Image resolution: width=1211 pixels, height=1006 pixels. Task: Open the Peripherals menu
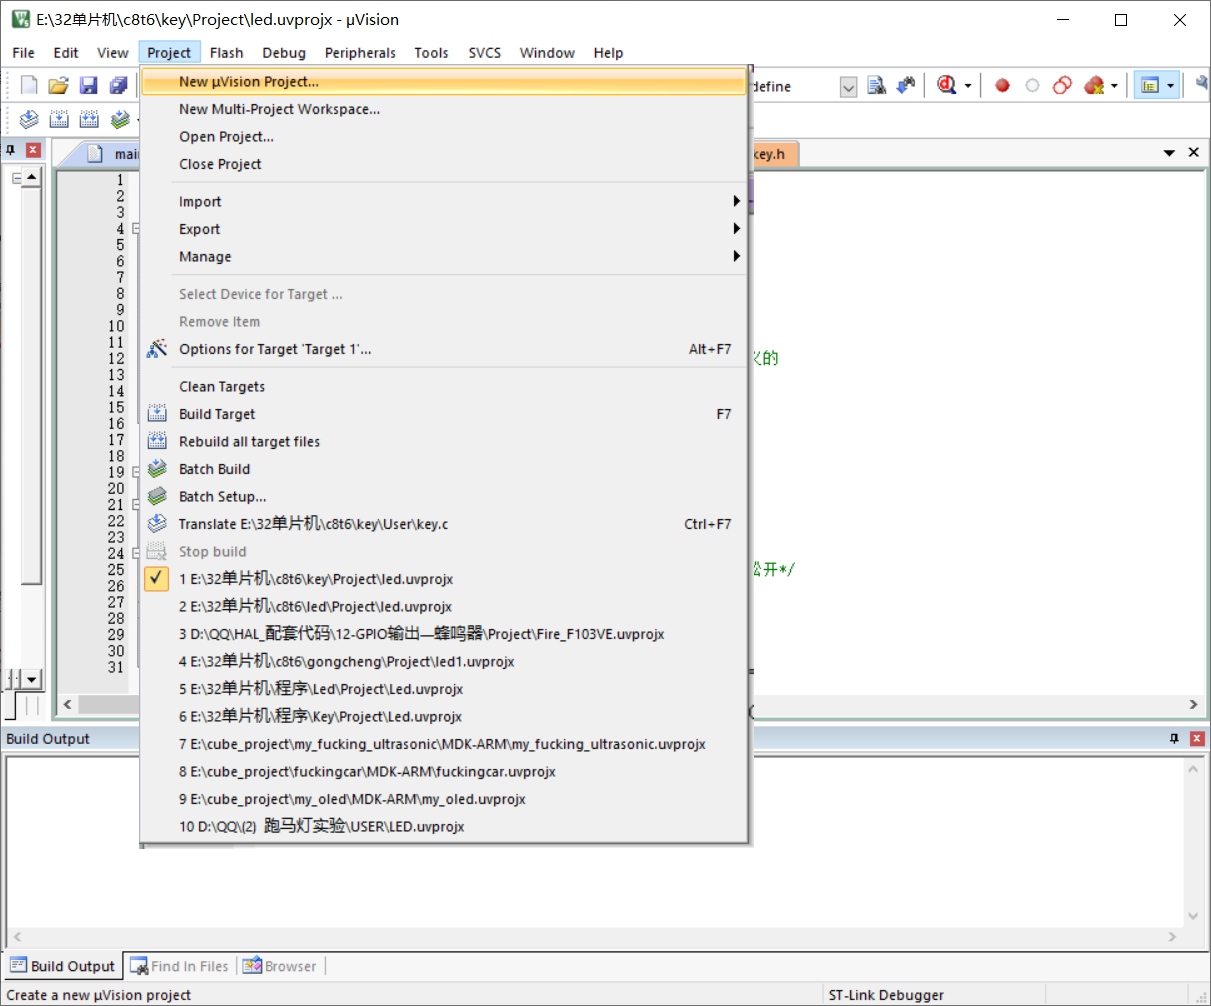360,53
